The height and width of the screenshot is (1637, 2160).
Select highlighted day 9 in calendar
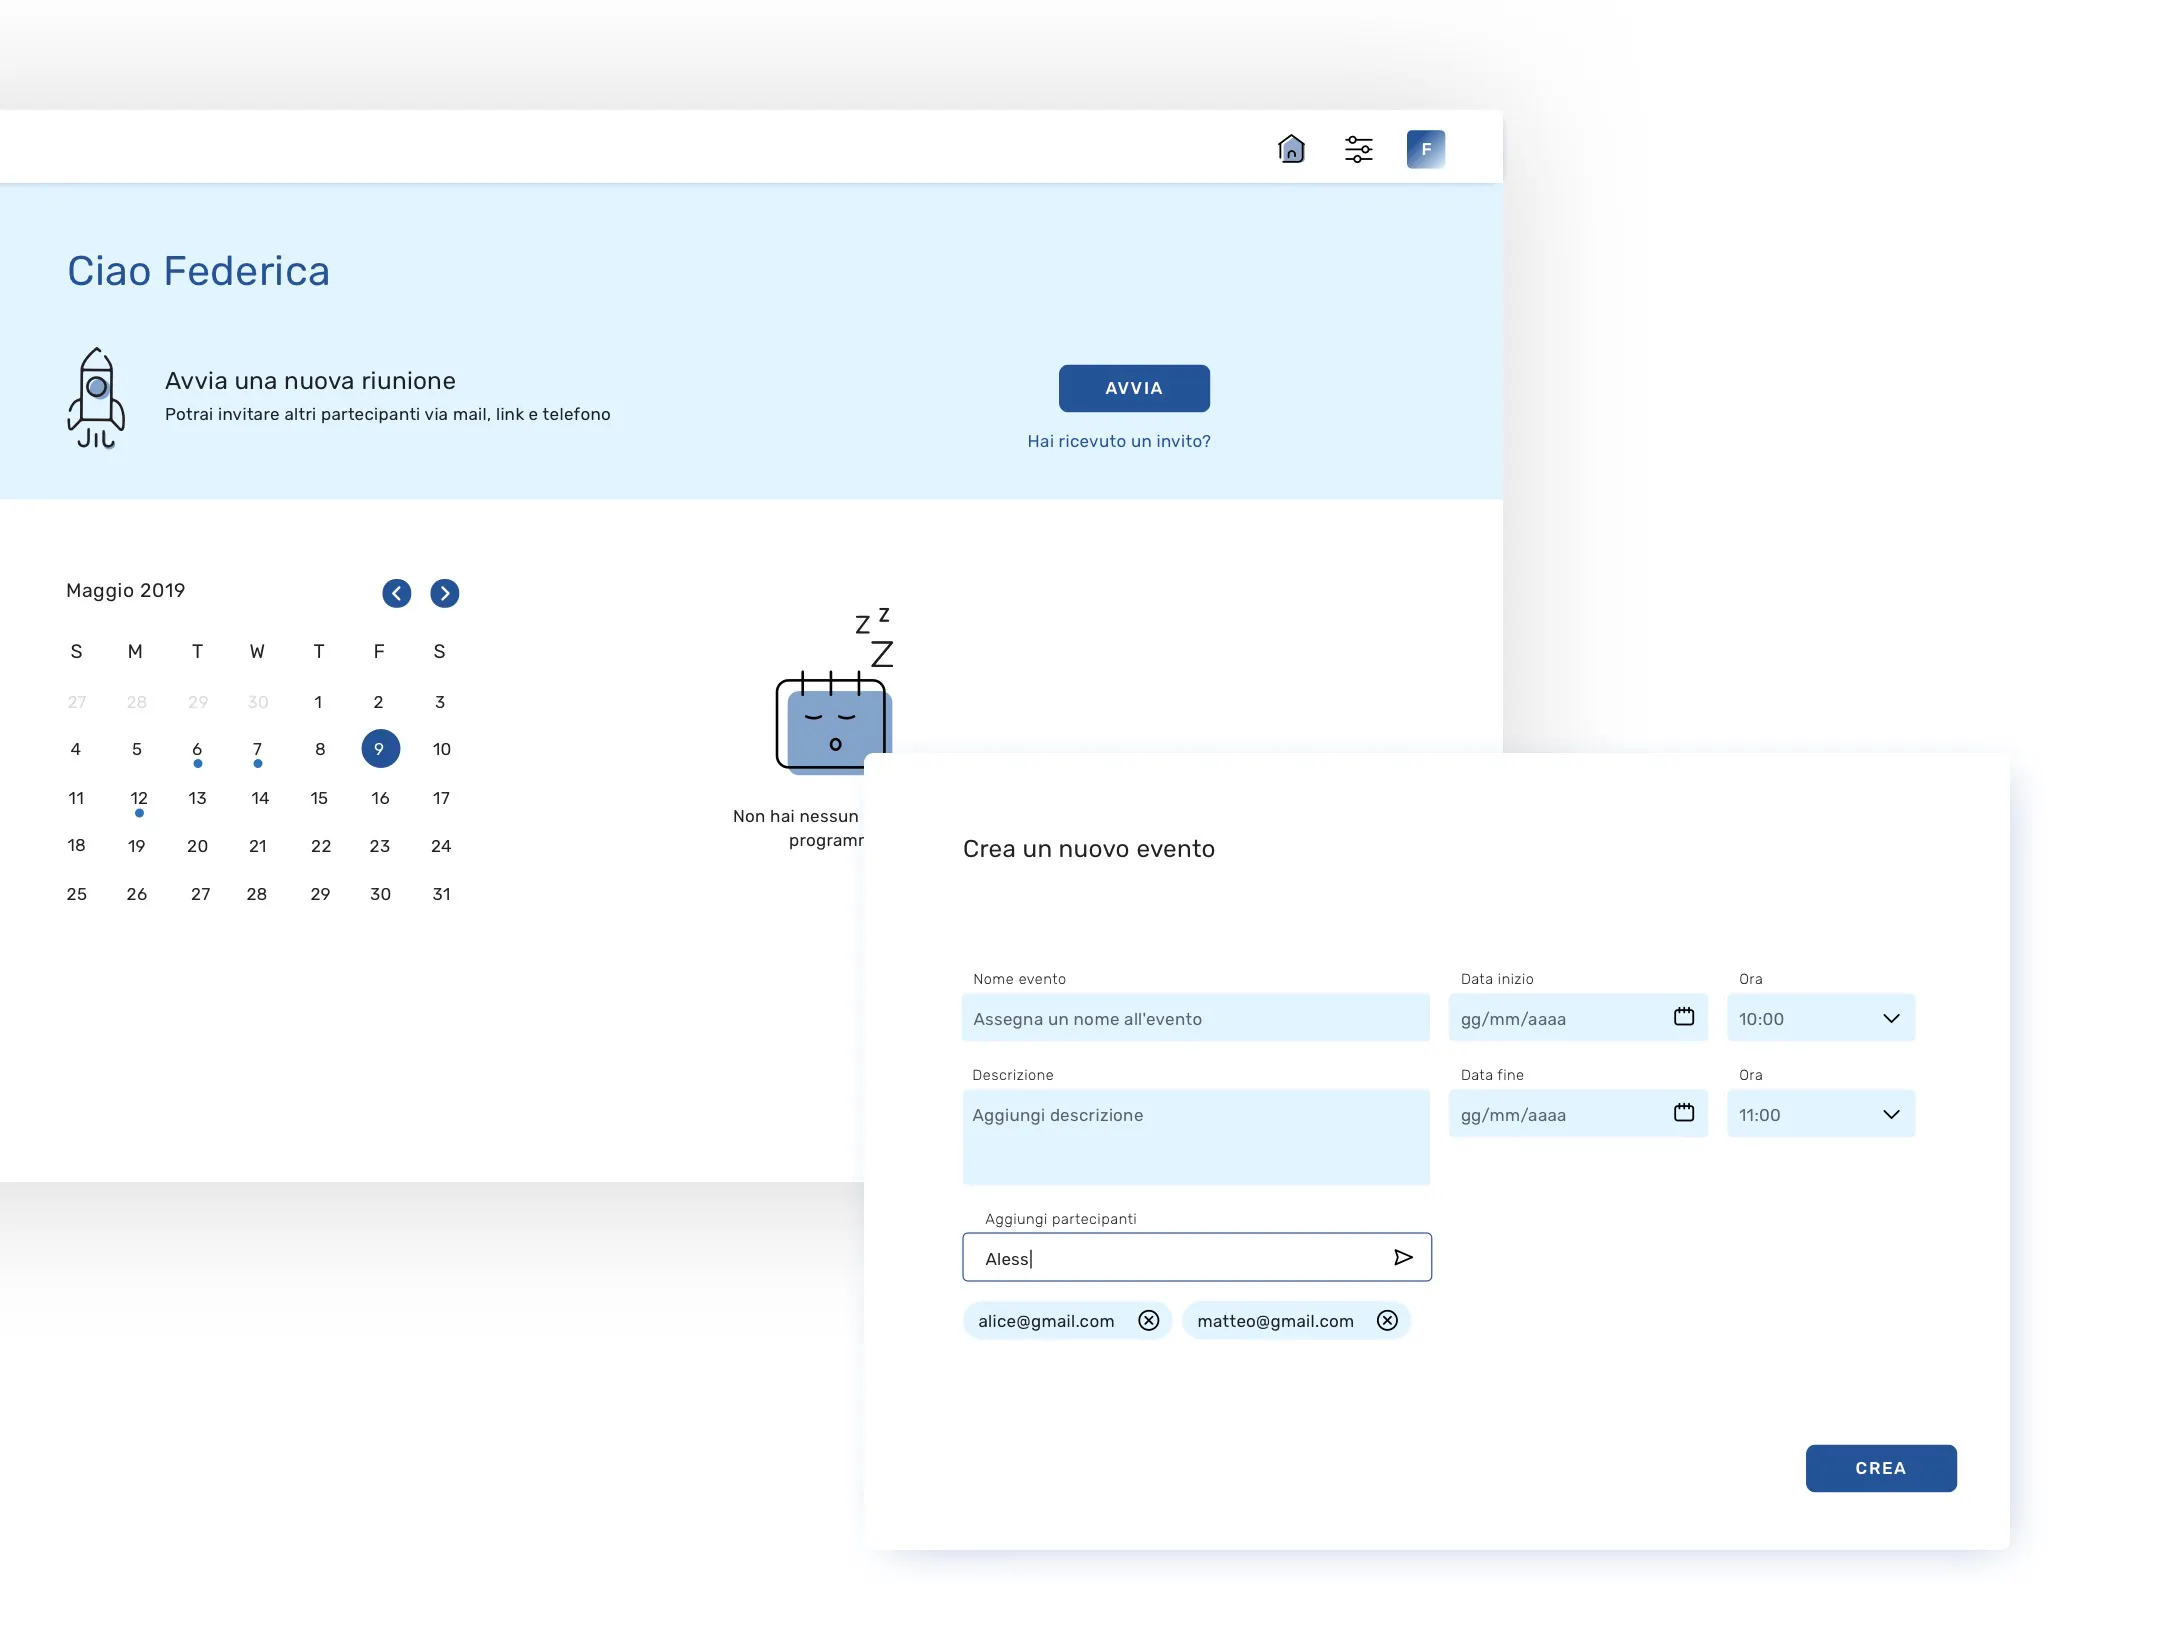pyautogui.click(x=380, y=749)
